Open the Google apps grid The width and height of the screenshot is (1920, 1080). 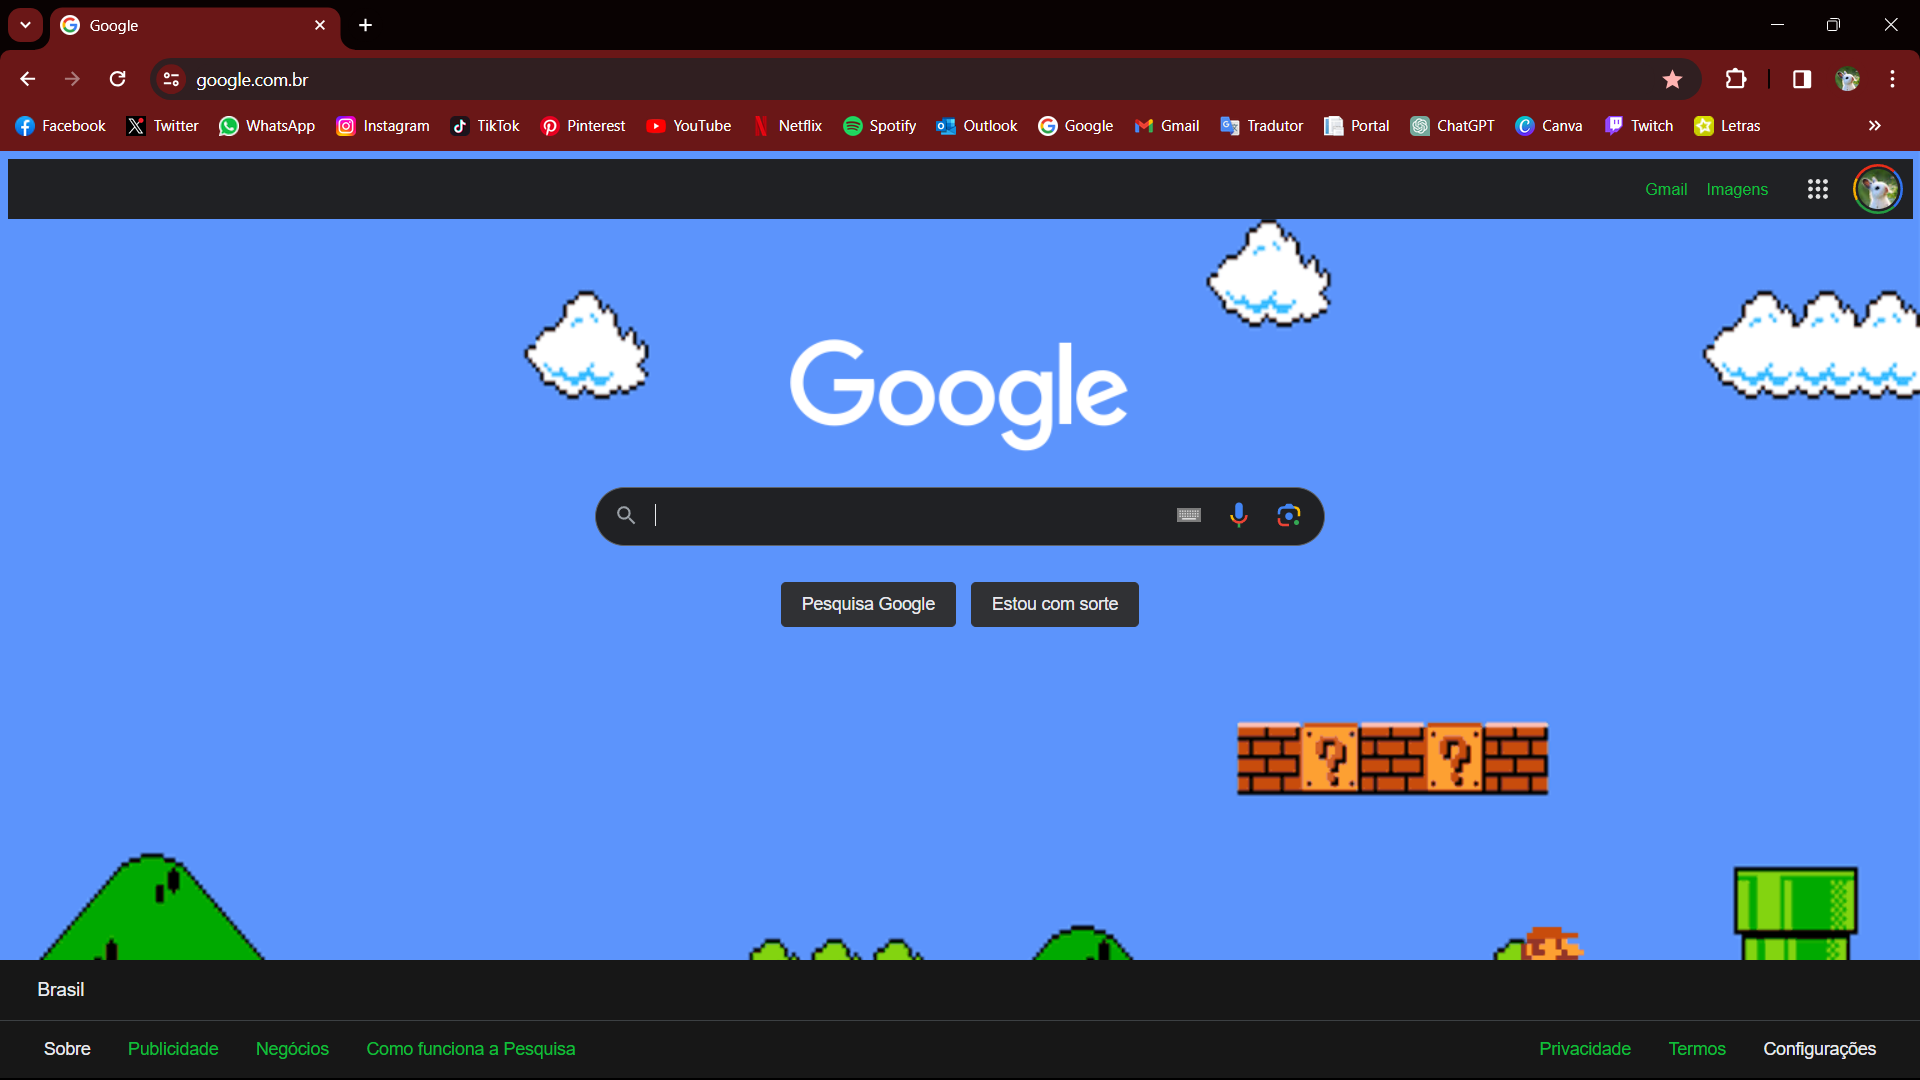click(1817, 189)
